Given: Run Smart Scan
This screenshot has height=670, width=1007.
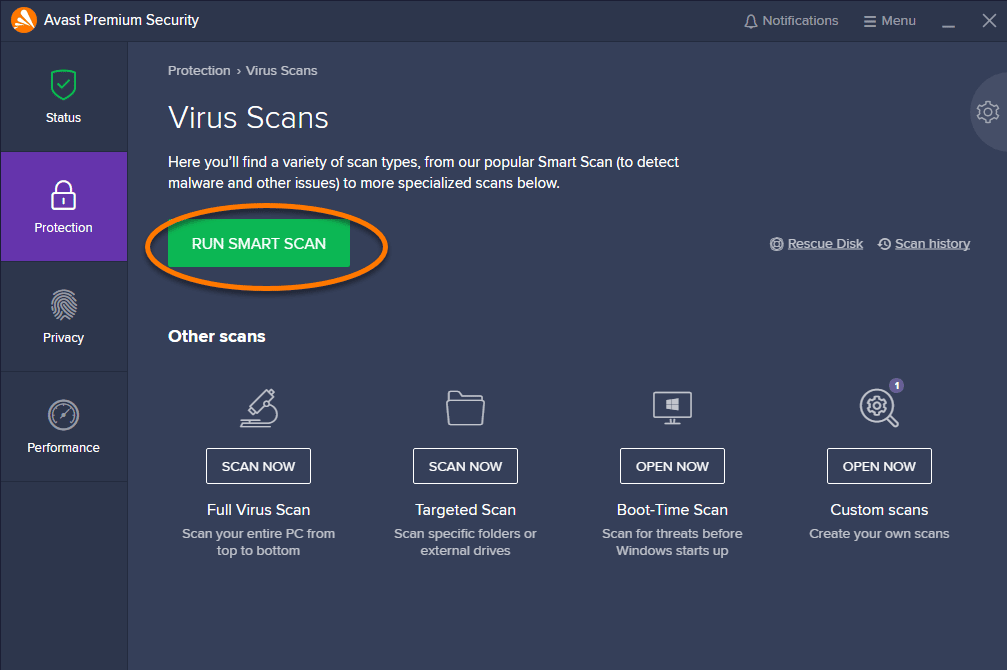Looking at the screenshot, I should pyautogui.click(x=259, y=243).
